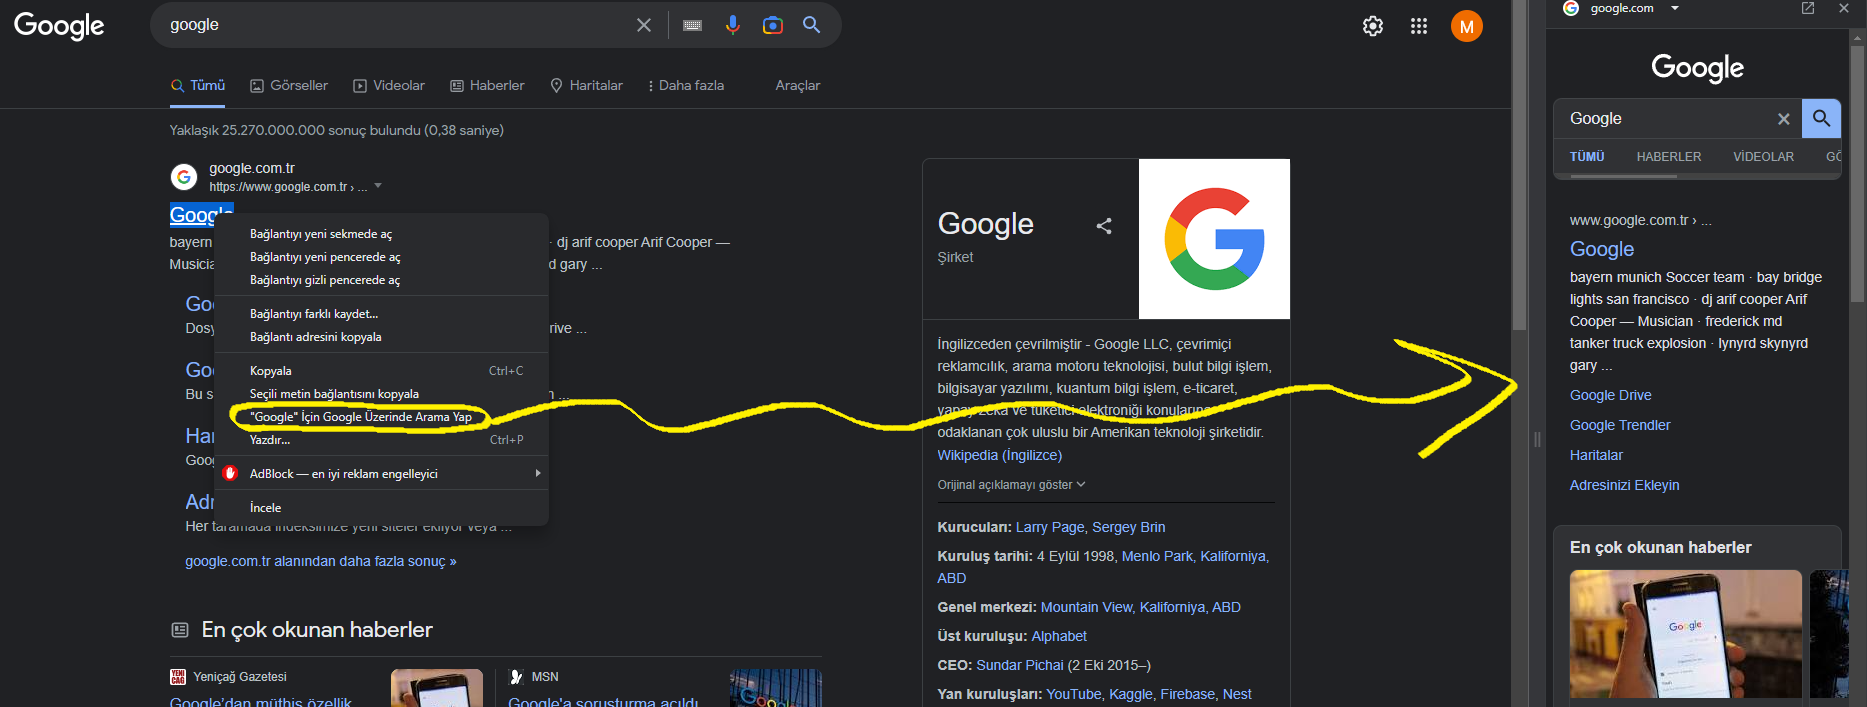Submit search with magnifier icon
Screen dimensions: 1867x707
(812, 25)
